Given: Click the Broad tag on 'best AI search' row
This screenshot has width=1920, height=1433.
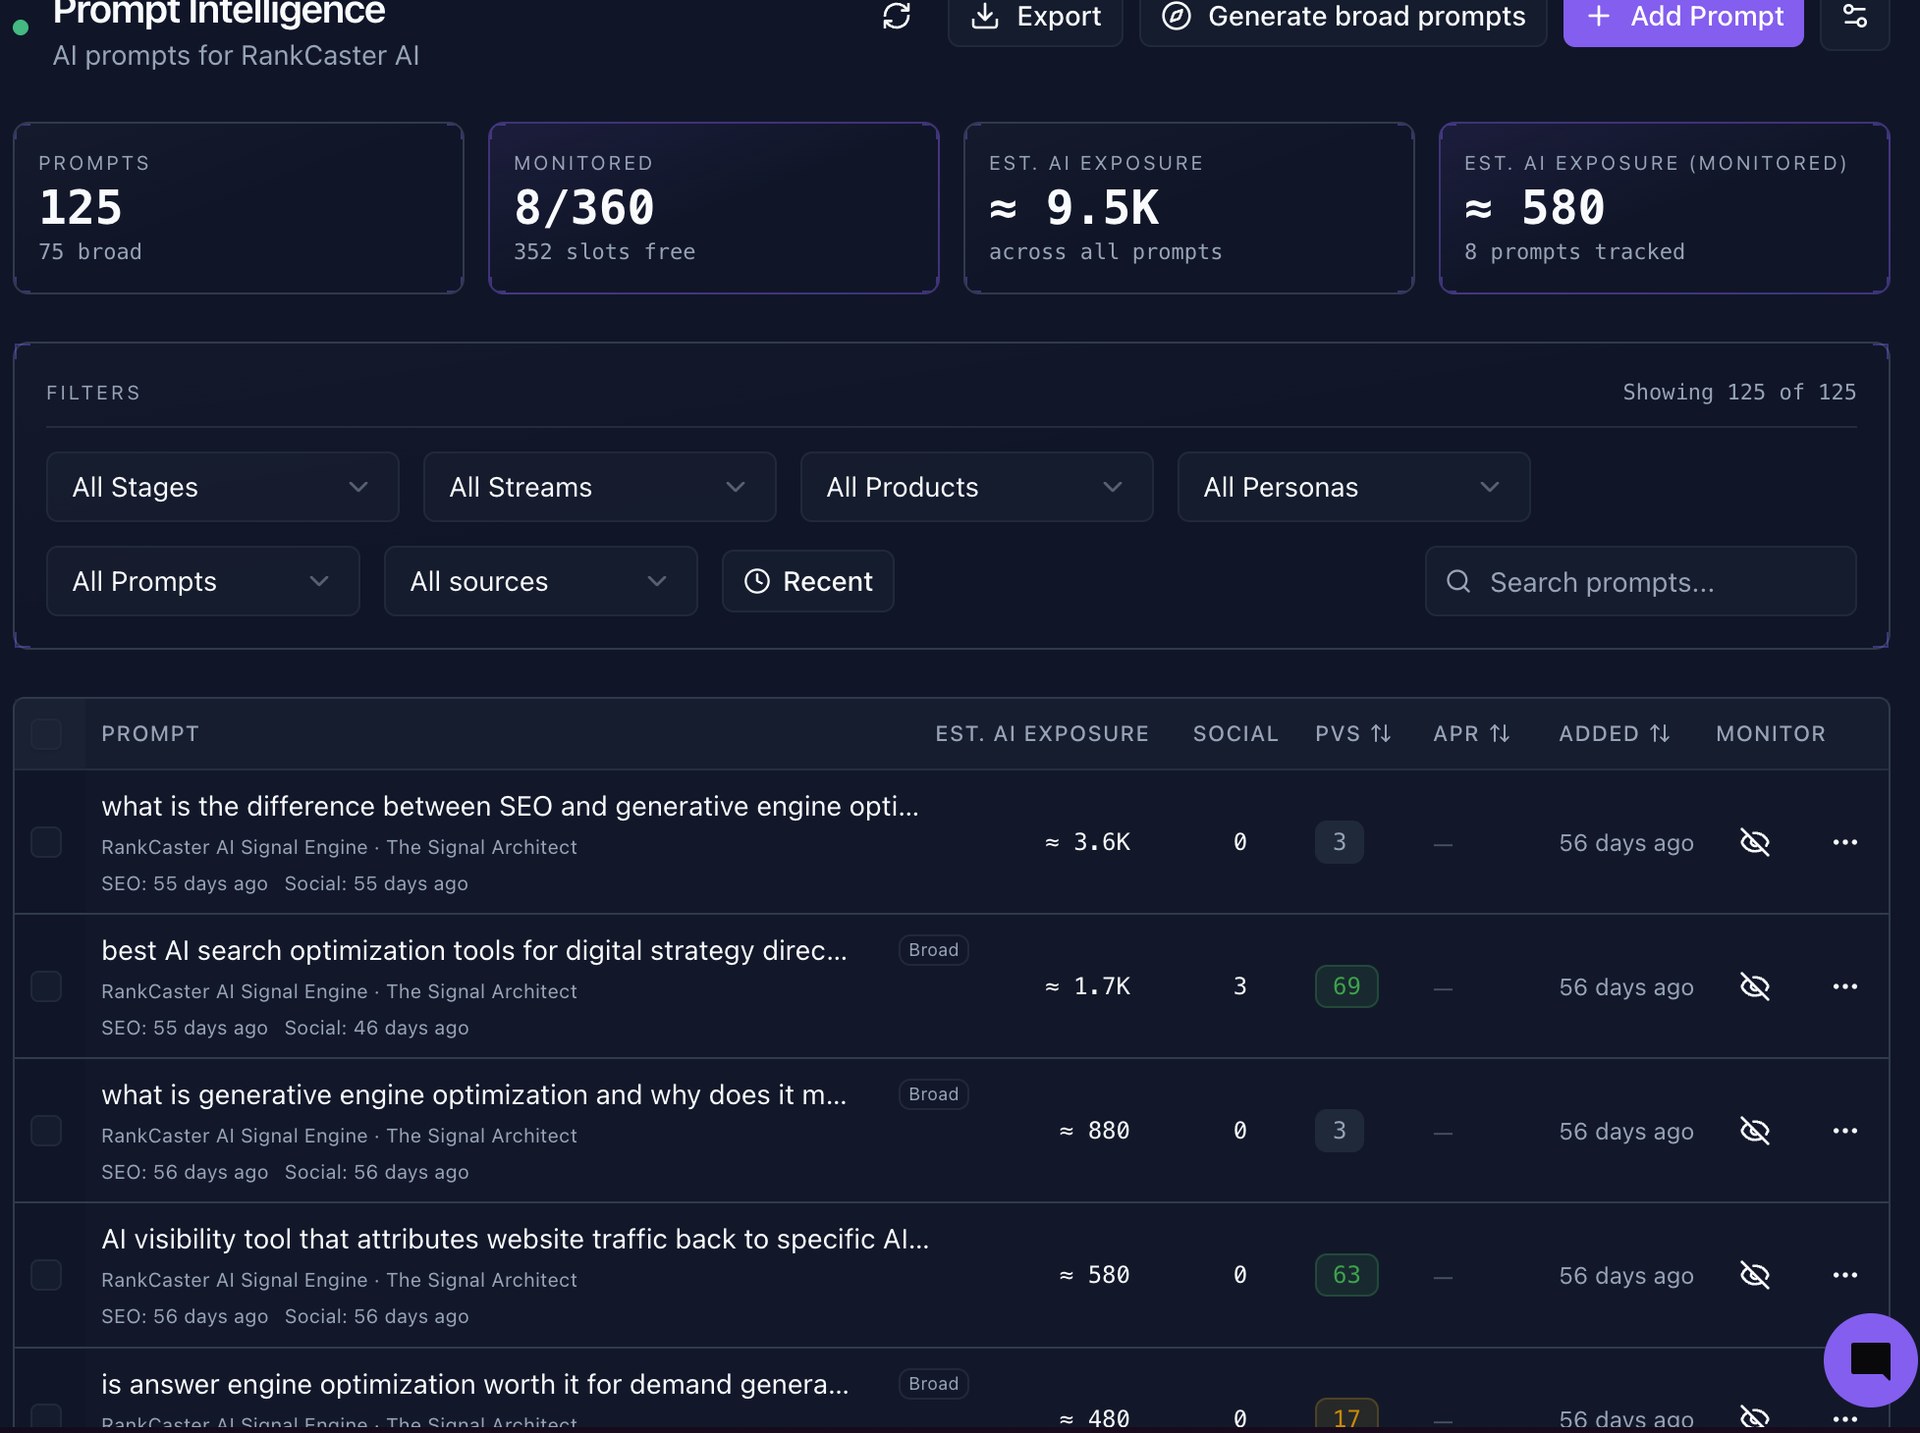Looking at the screenshot, I should click(x=933, y=950).
